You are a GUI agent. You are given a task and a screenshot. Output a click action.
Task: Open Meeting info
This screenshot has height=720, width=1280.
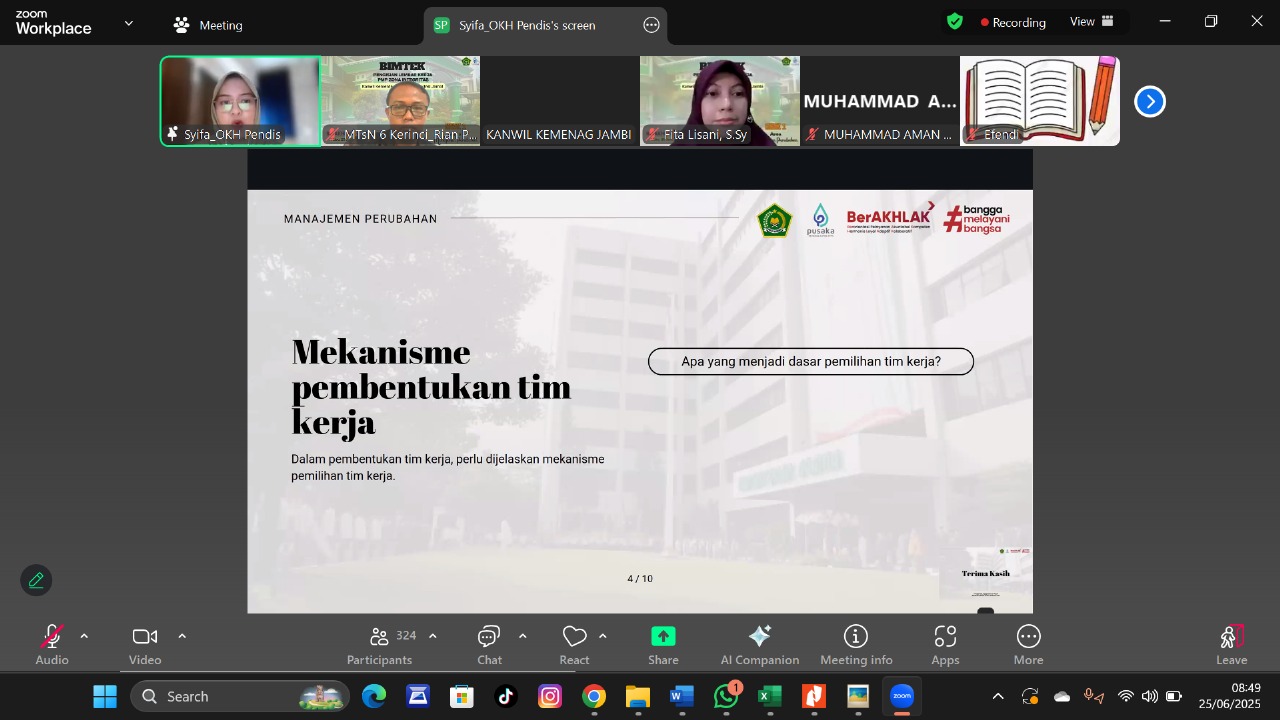tap(856, 644)
